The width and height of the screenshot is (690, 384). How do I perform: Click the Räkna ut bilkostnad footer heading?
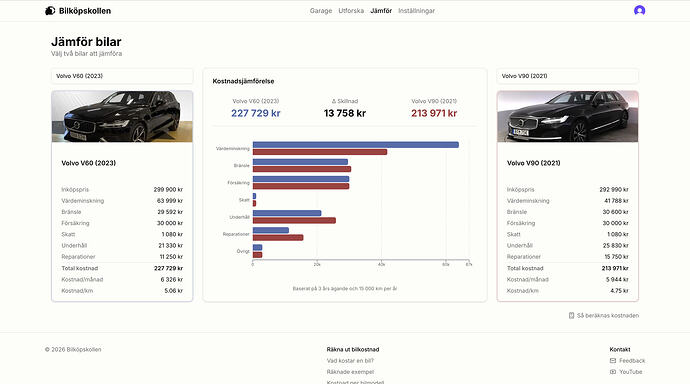coord(353,349)
